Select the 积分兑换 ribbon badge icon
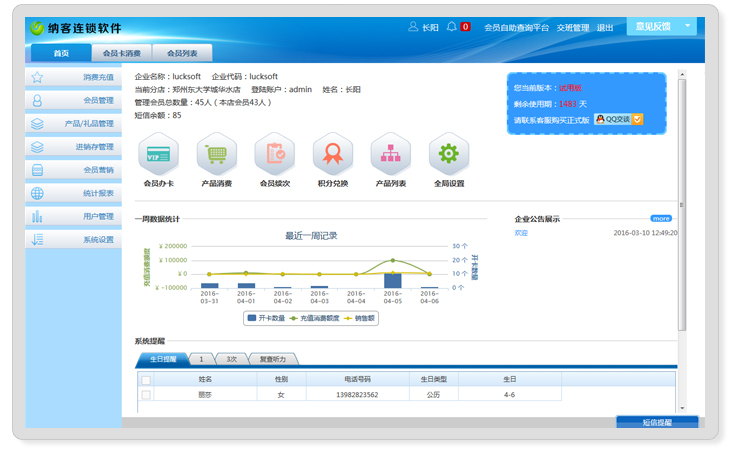730x450 pixels. pyautogui.click(x=332, y=155)
